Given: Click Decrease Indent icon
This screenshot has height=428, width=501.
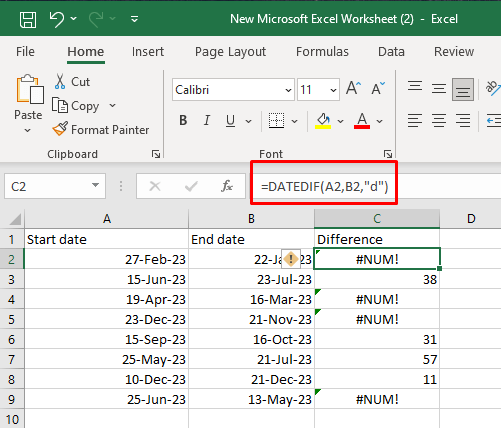Looking at the screenshot, I should coord(493,120).
